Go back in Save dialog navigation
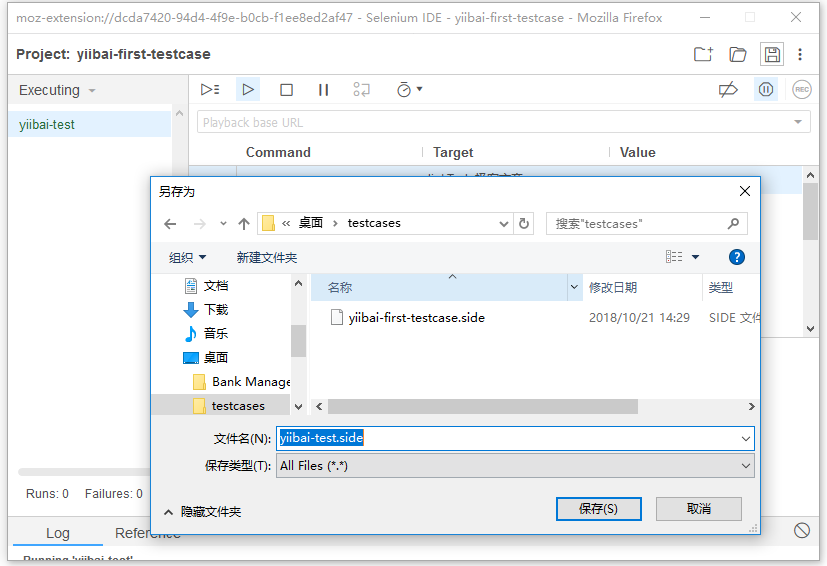The image size is (827, 566). point(170,224)
